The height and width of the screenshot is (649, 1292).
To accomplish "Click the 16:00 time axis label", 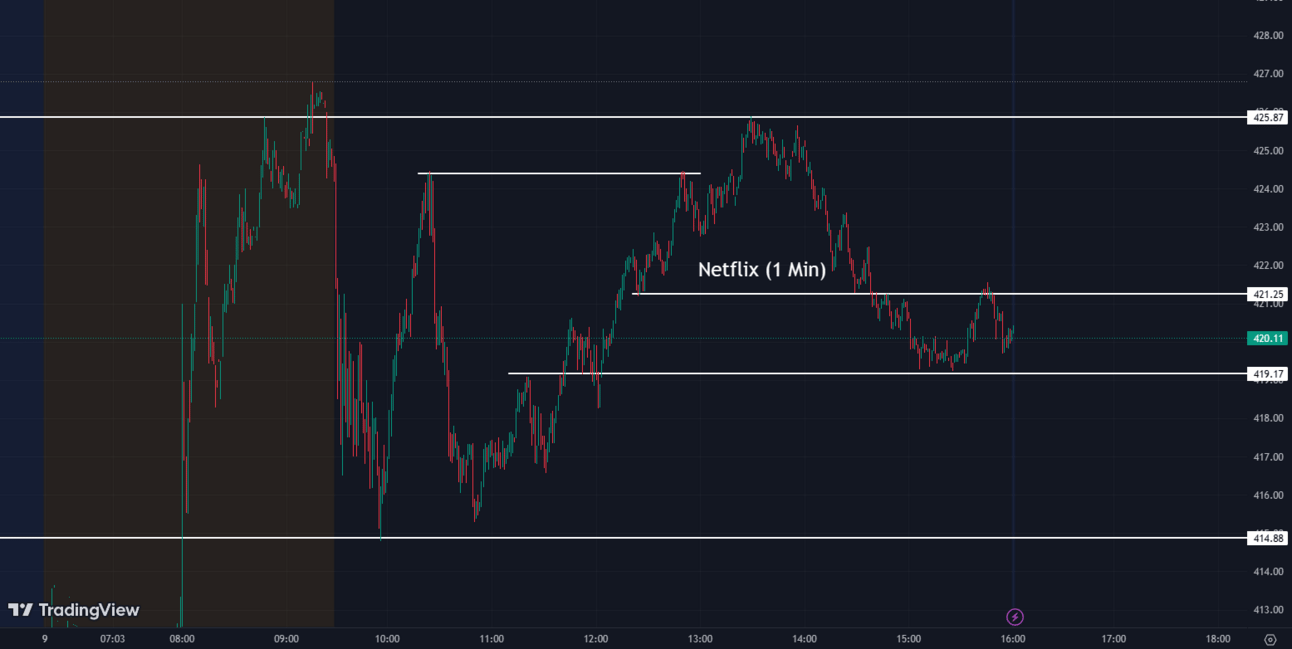I will coord(1013,639).
